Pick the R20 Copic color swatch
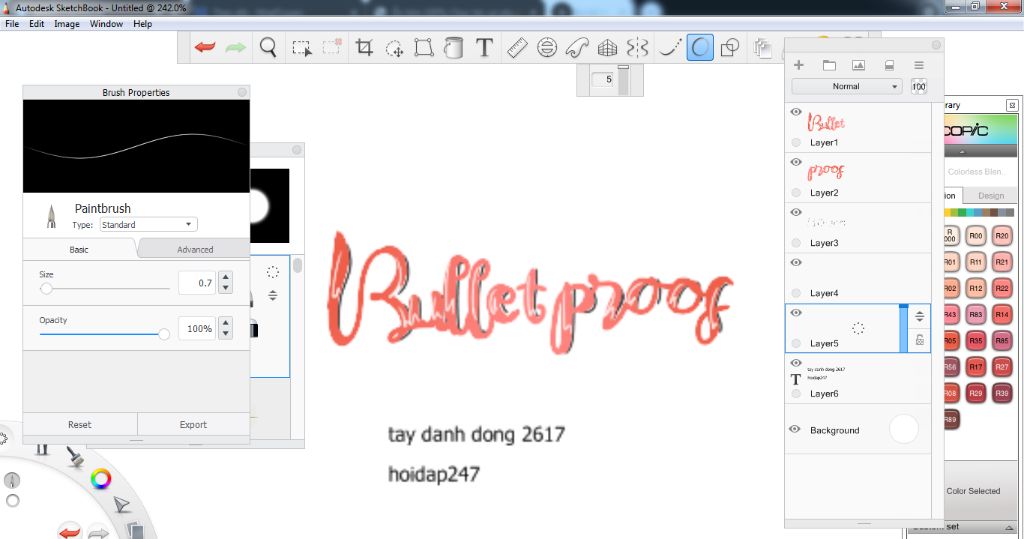 (x=1002, y=236)
